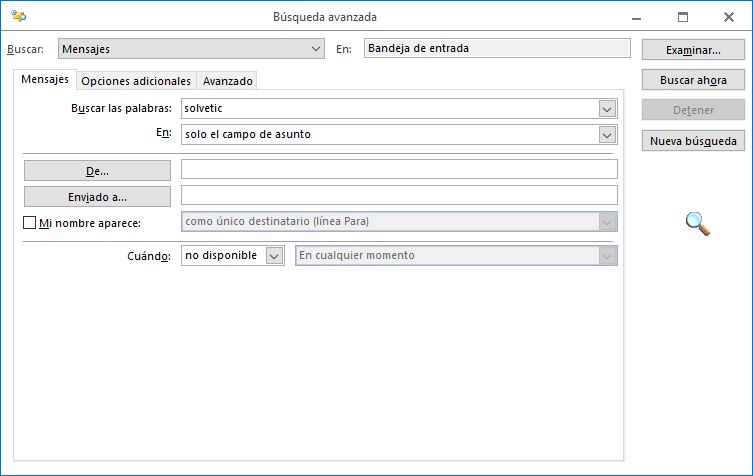Viewport: 753px width, 476px height.
Task: Expand the 'solo el campo de asunto' dropdown
Action: [x=606, y=134]
